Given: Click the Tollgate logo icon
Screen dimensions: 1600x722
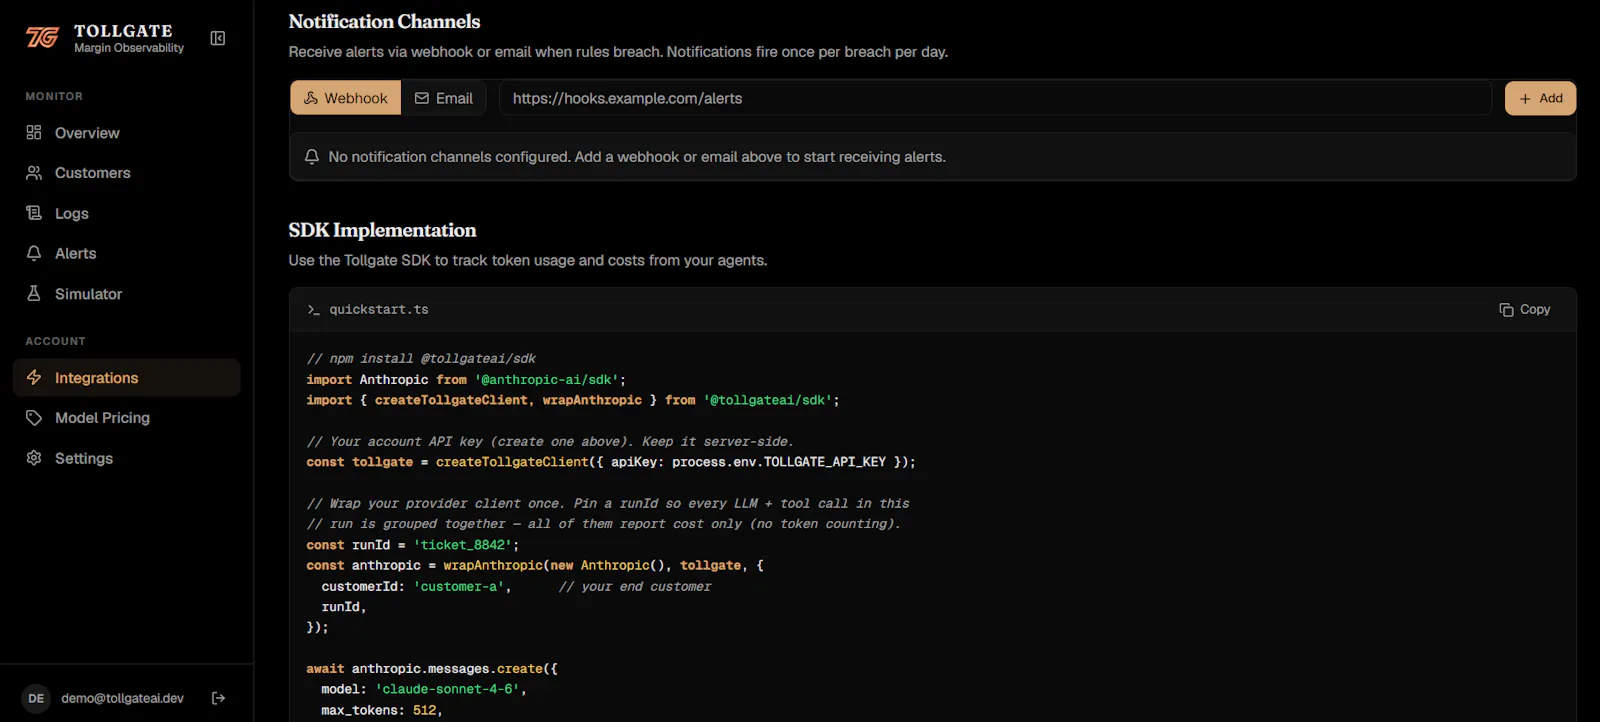Looking at the screenshot, I should (x=42, y=38).
